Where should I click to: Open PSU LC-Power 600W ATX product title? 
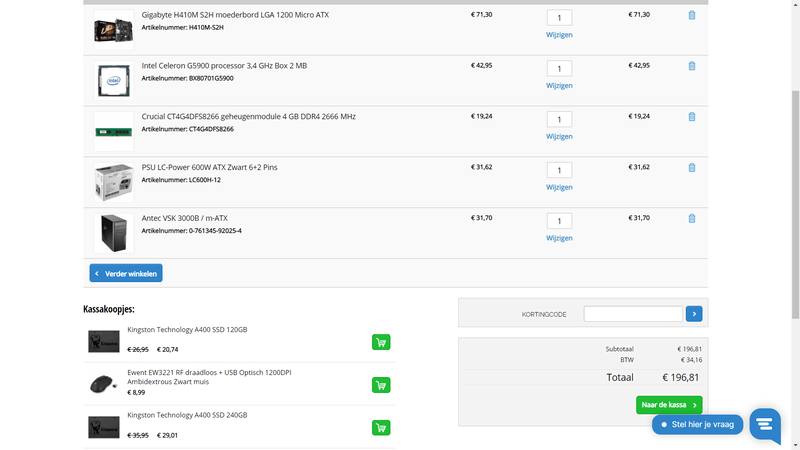pos(209,167)
